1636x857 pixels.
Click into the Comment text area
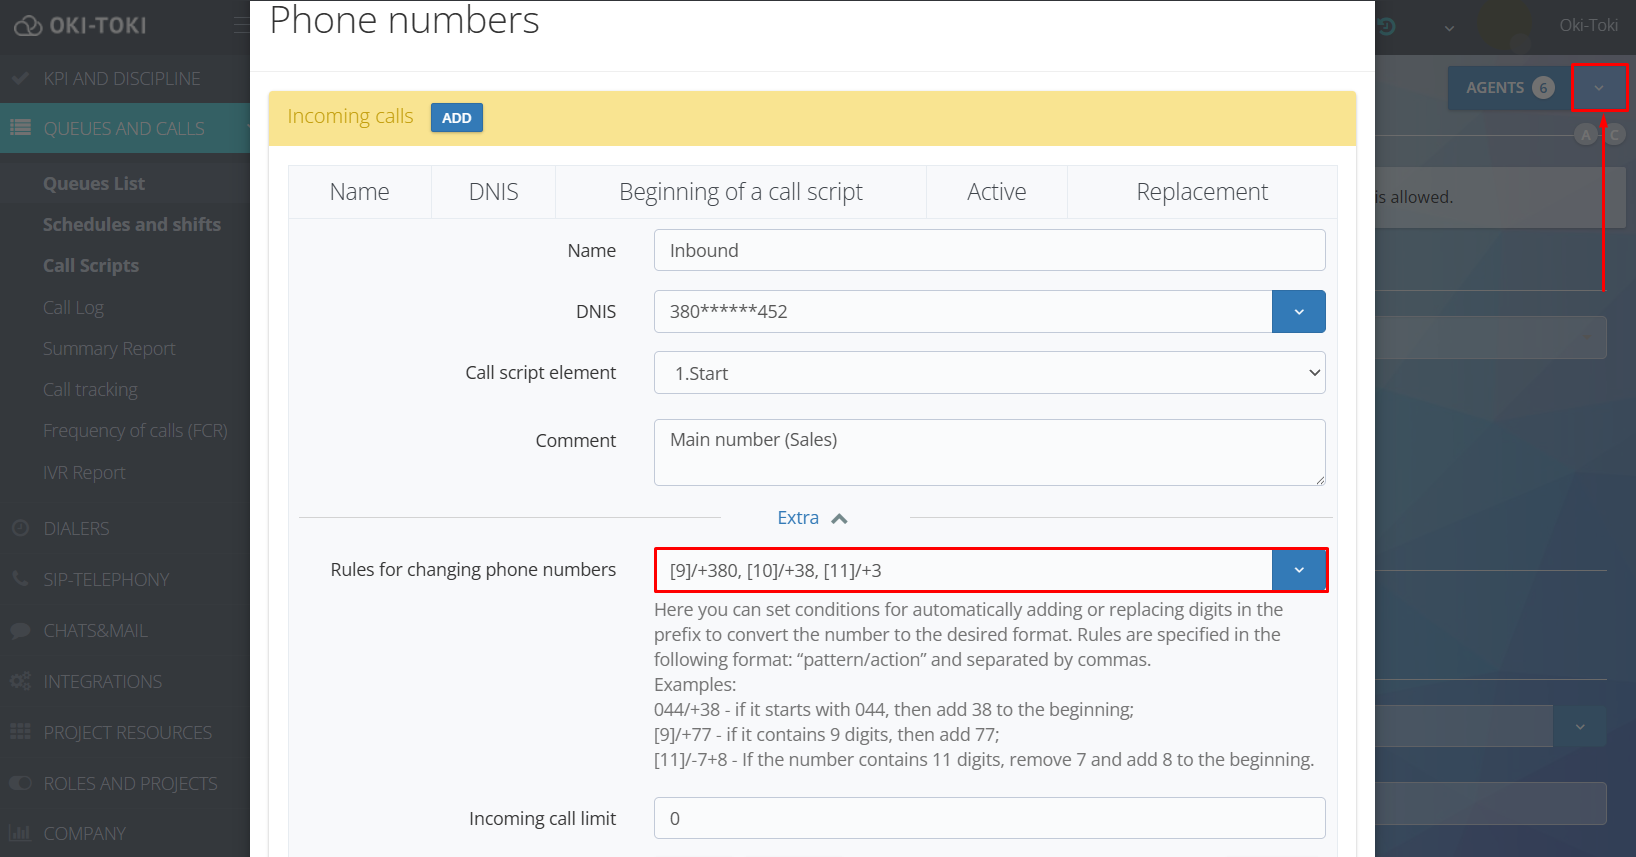click(x=989, y=452)
